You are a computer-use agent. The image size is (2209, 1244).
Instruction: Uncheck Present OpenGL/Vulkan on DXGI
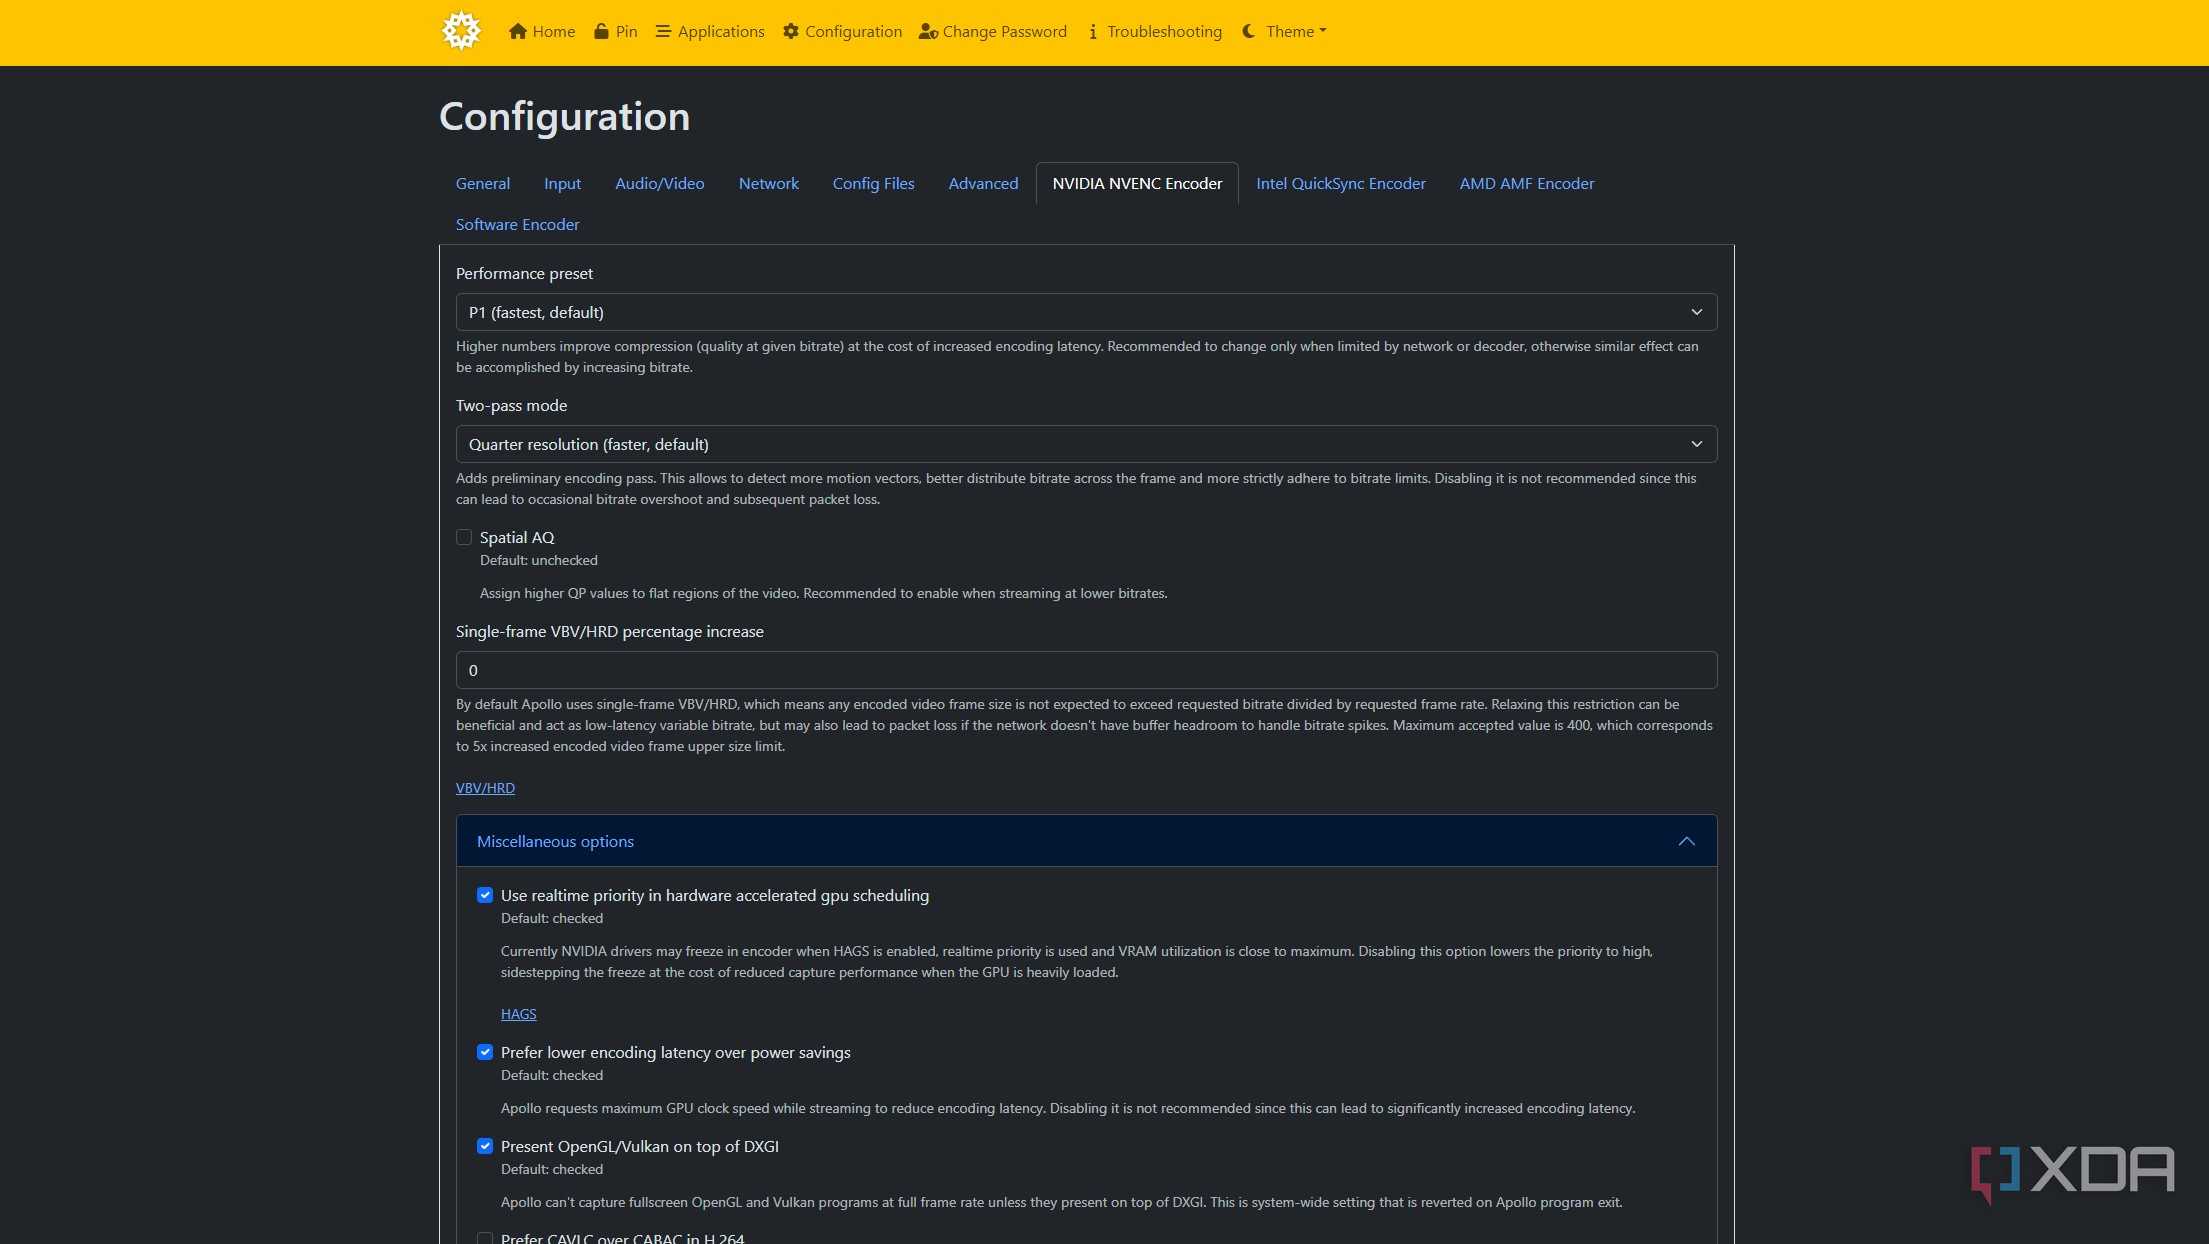pyautogui.click(x=485, y=1146)
